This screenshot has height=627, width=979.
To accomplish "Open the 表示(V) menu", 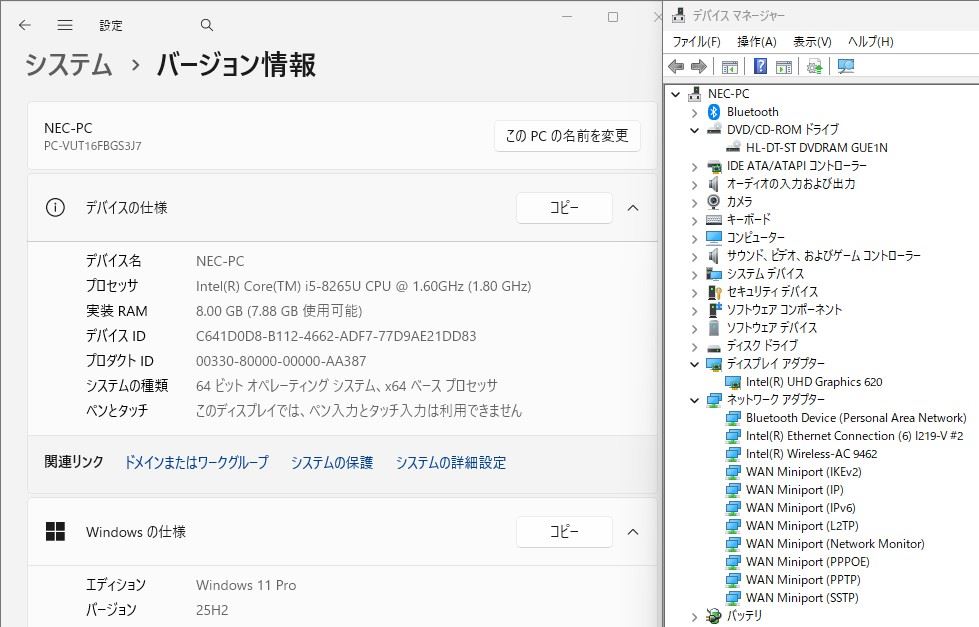I will 811,42.
